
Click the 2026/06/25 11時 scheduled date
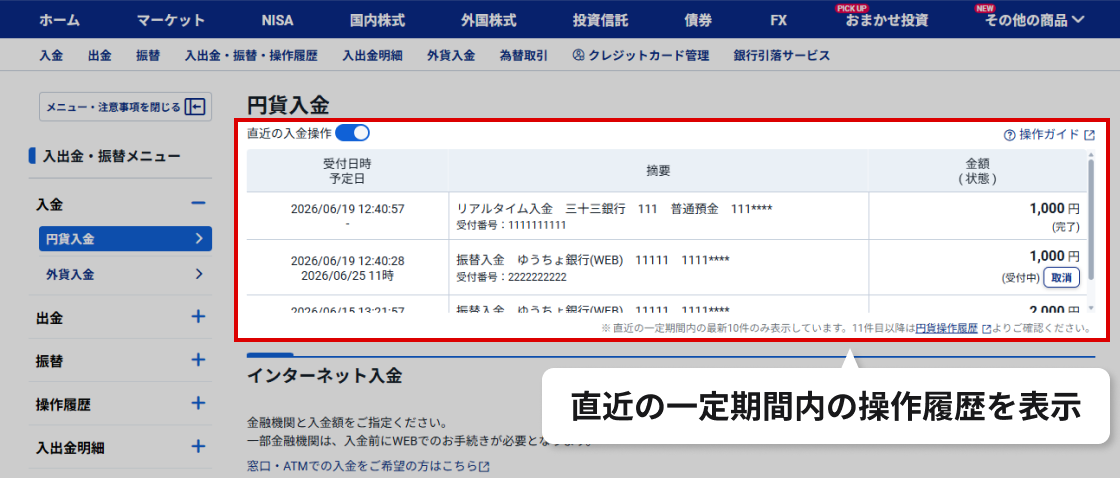click(348, 274)
